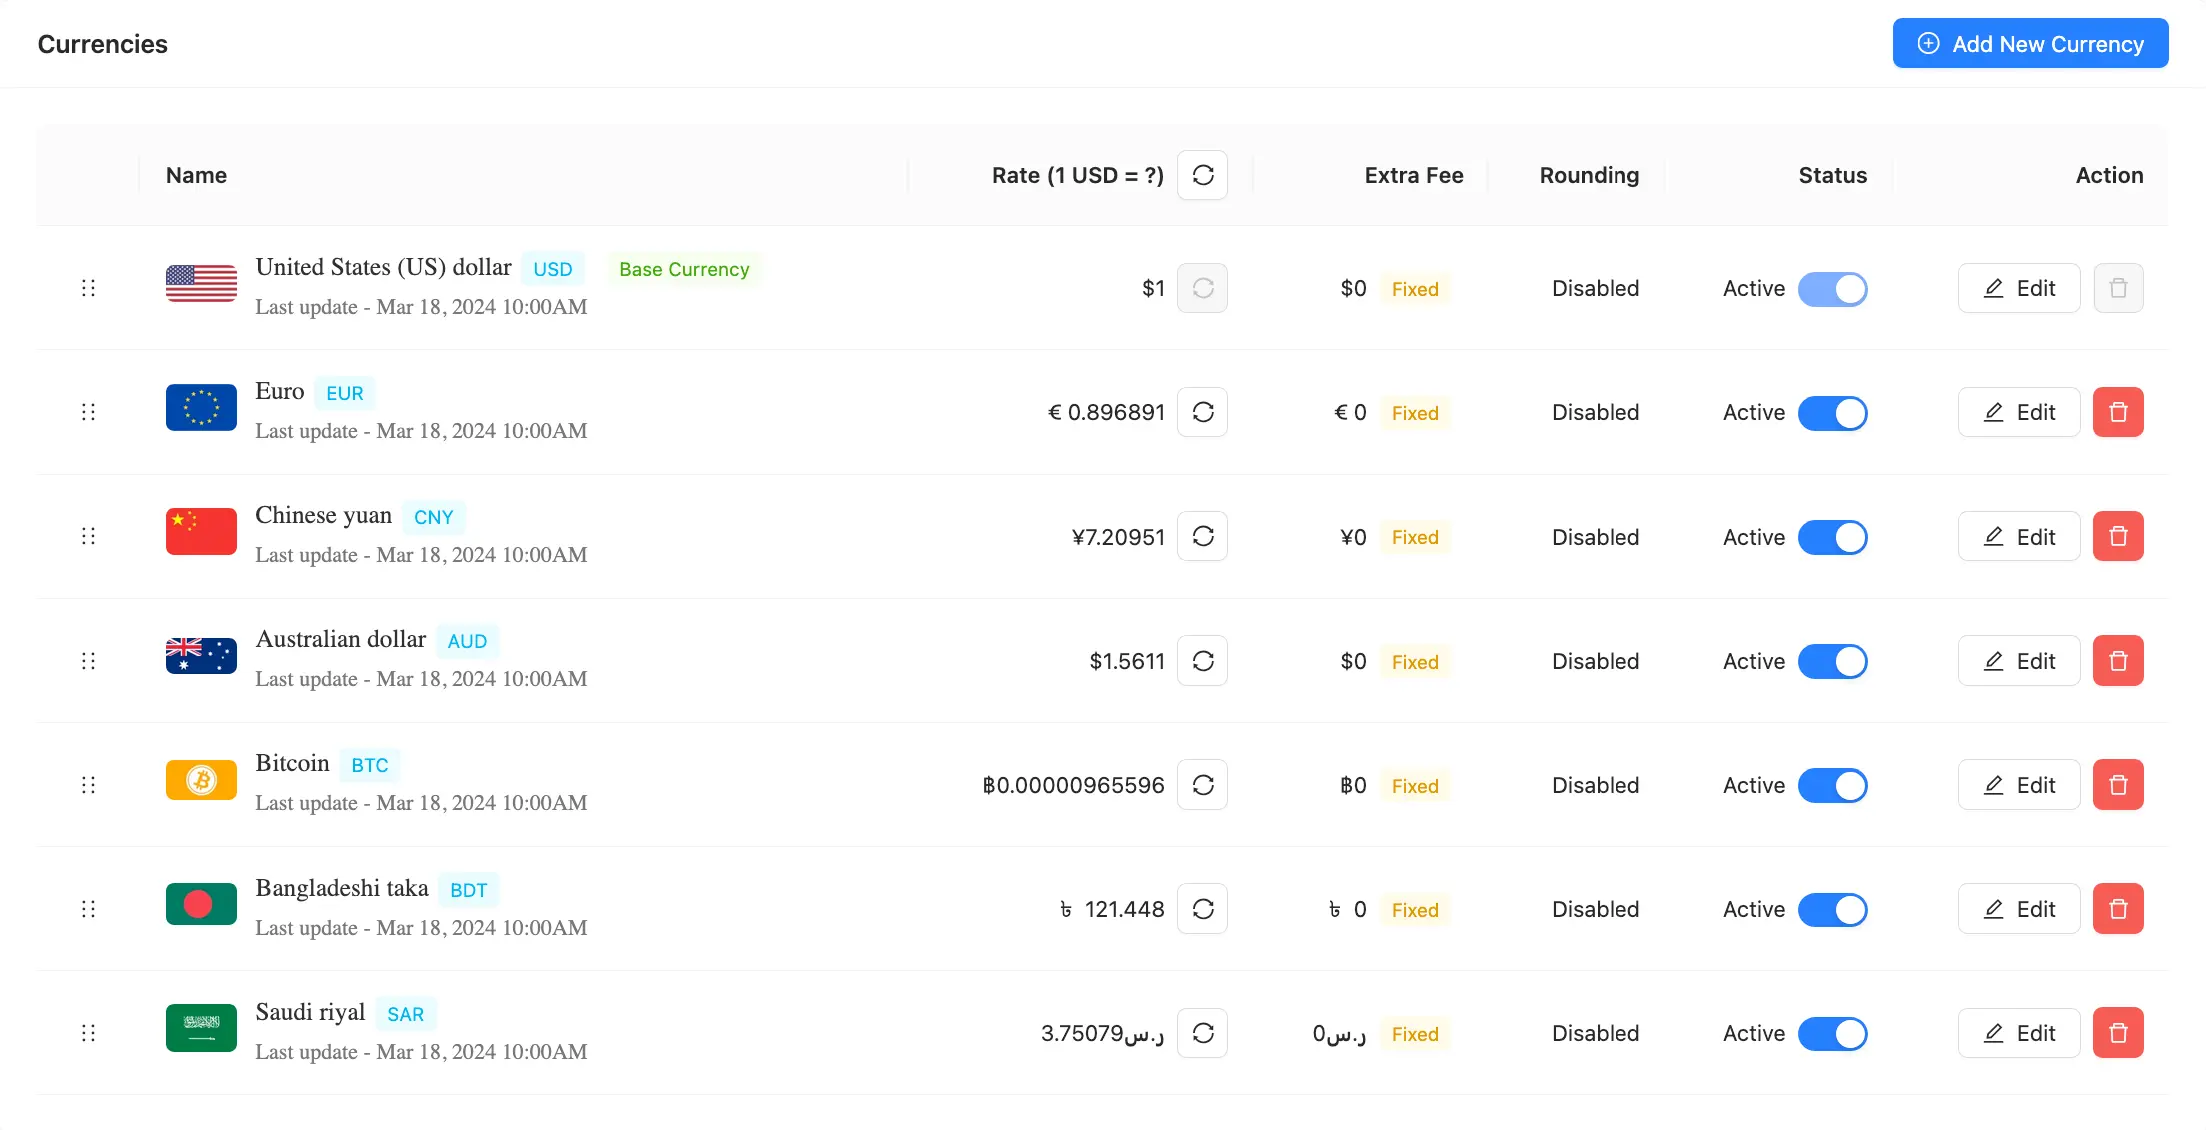The width and height of the screenshot is (2207, 1130).
Task: Grab the drag handle of the USD row
Action: coord(88,288)
